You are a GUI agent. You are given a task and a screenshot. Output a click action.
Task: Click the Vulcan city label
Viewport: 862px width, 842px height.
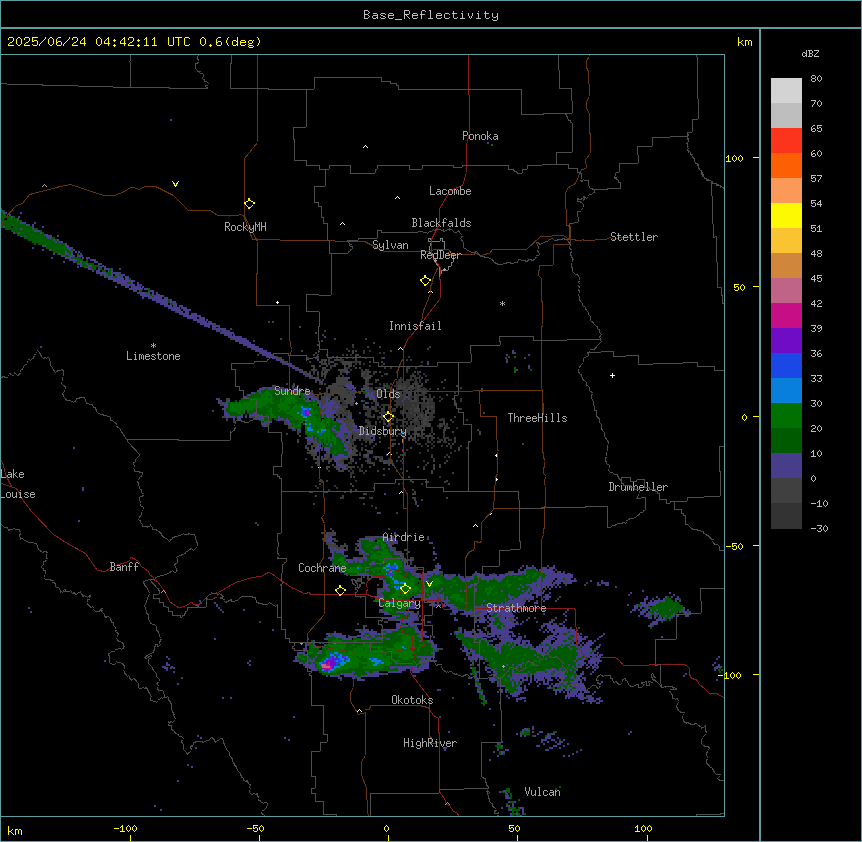click(x=542, y=792)
